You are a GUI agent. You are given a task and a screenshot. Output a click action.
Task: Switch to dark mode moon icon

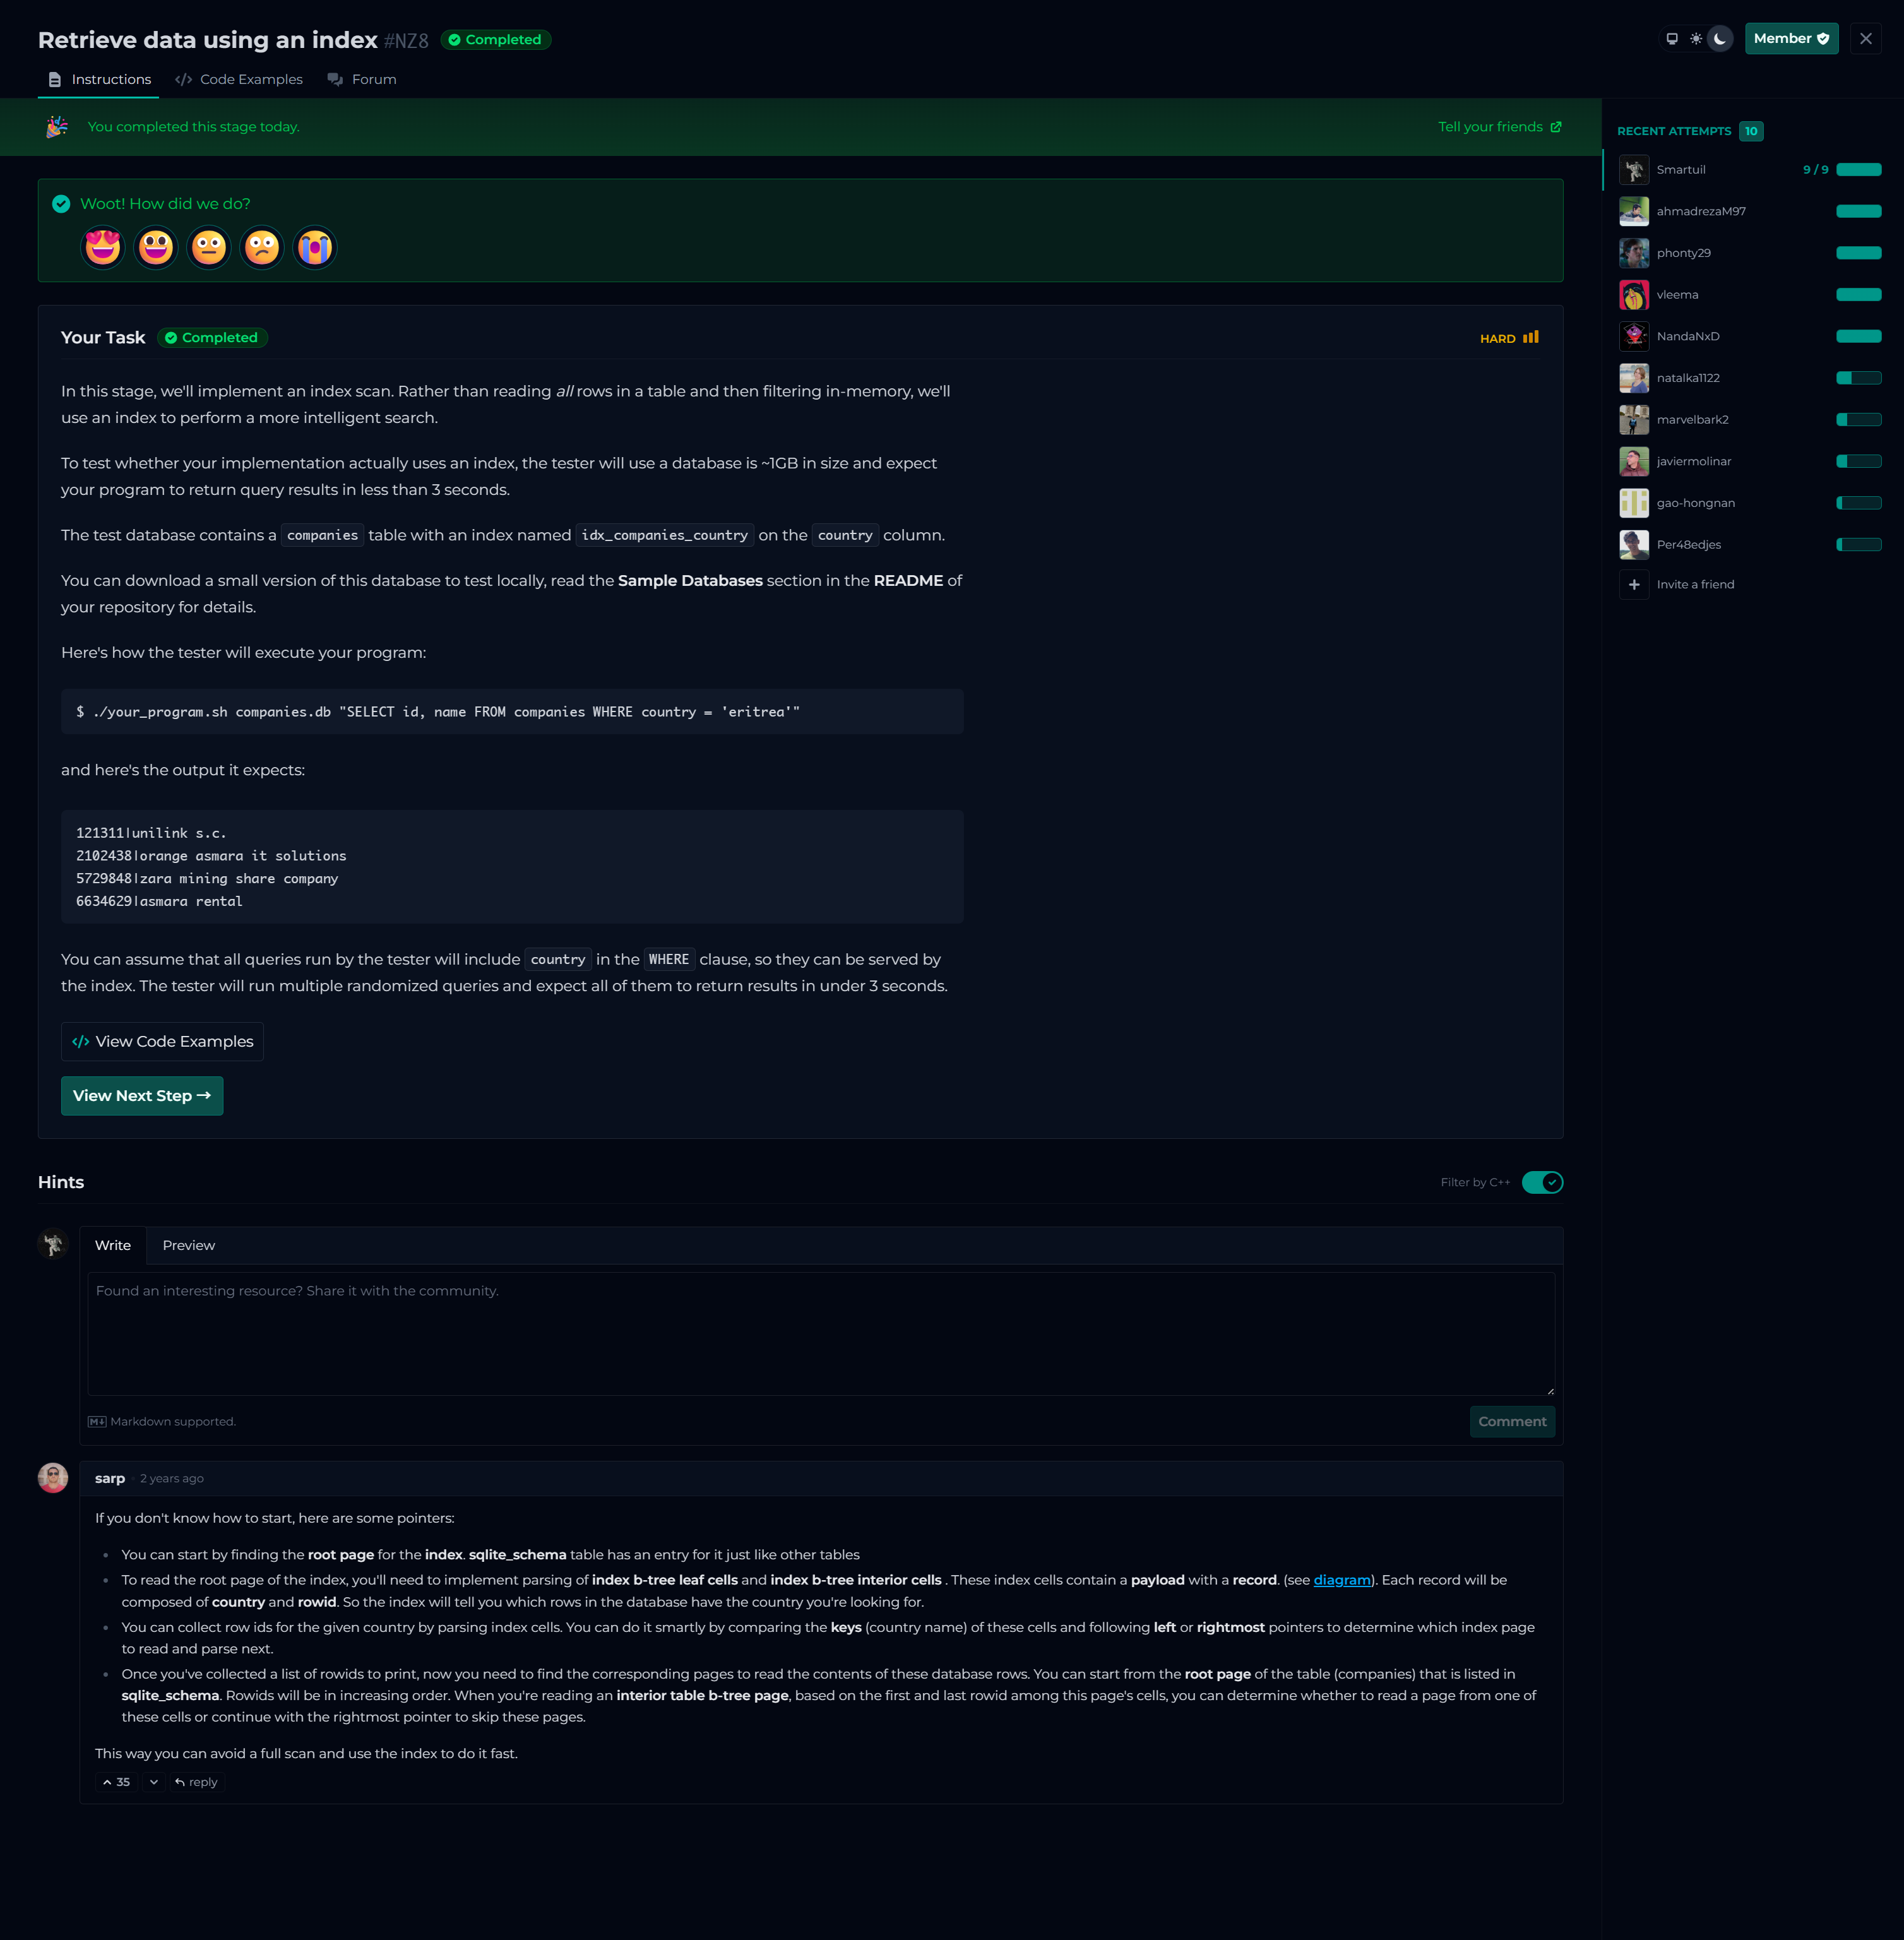[x=1719, y=39]
